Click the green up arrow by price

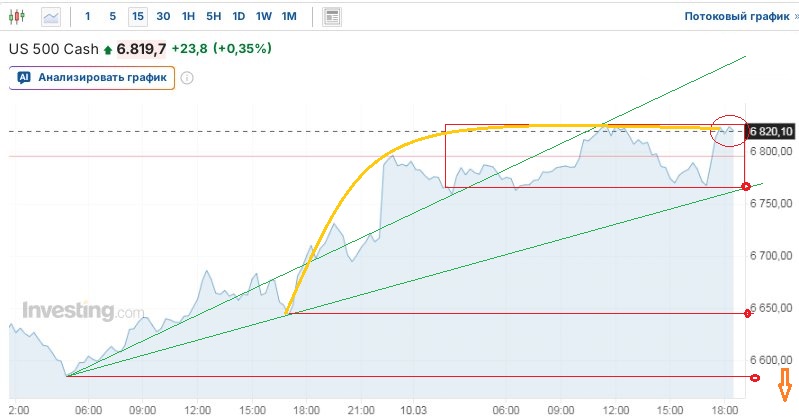[x=108, y=48]
